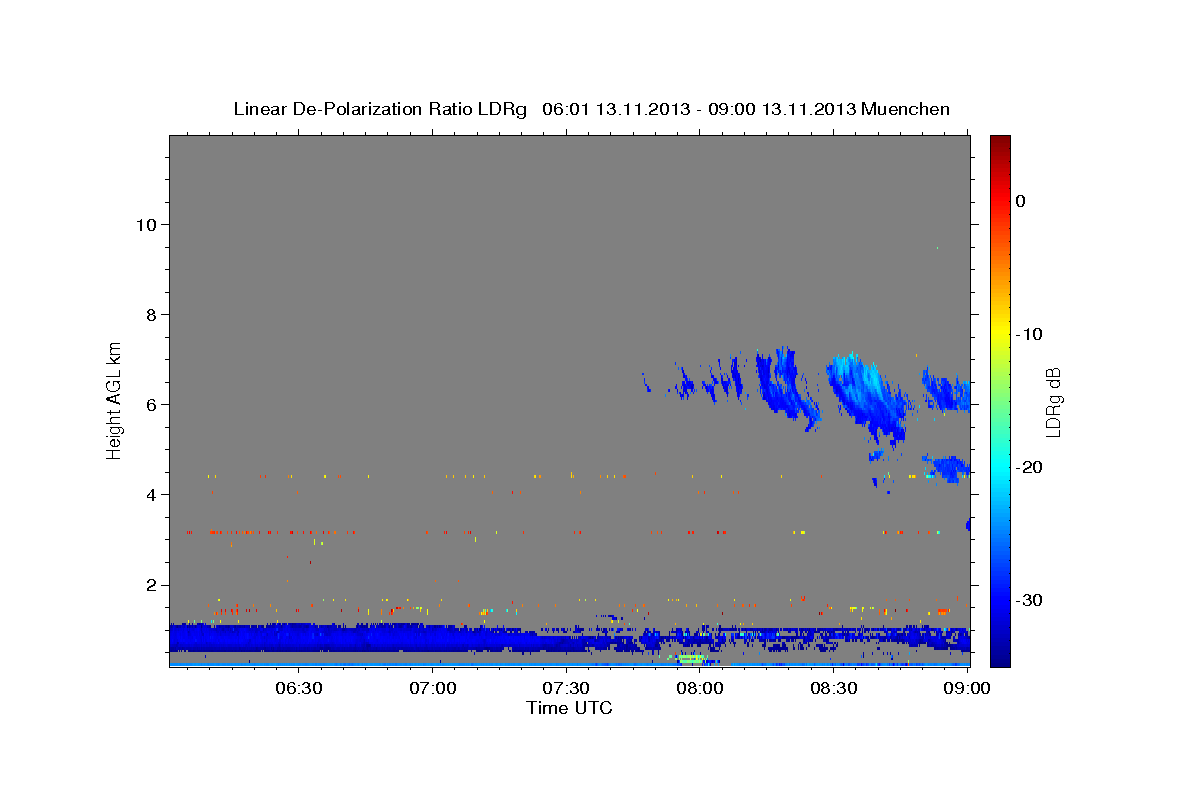The width and height of the screenshot is (1200, 800).
Task: Click the '07:00' time tick label
Action: point(433,689)
